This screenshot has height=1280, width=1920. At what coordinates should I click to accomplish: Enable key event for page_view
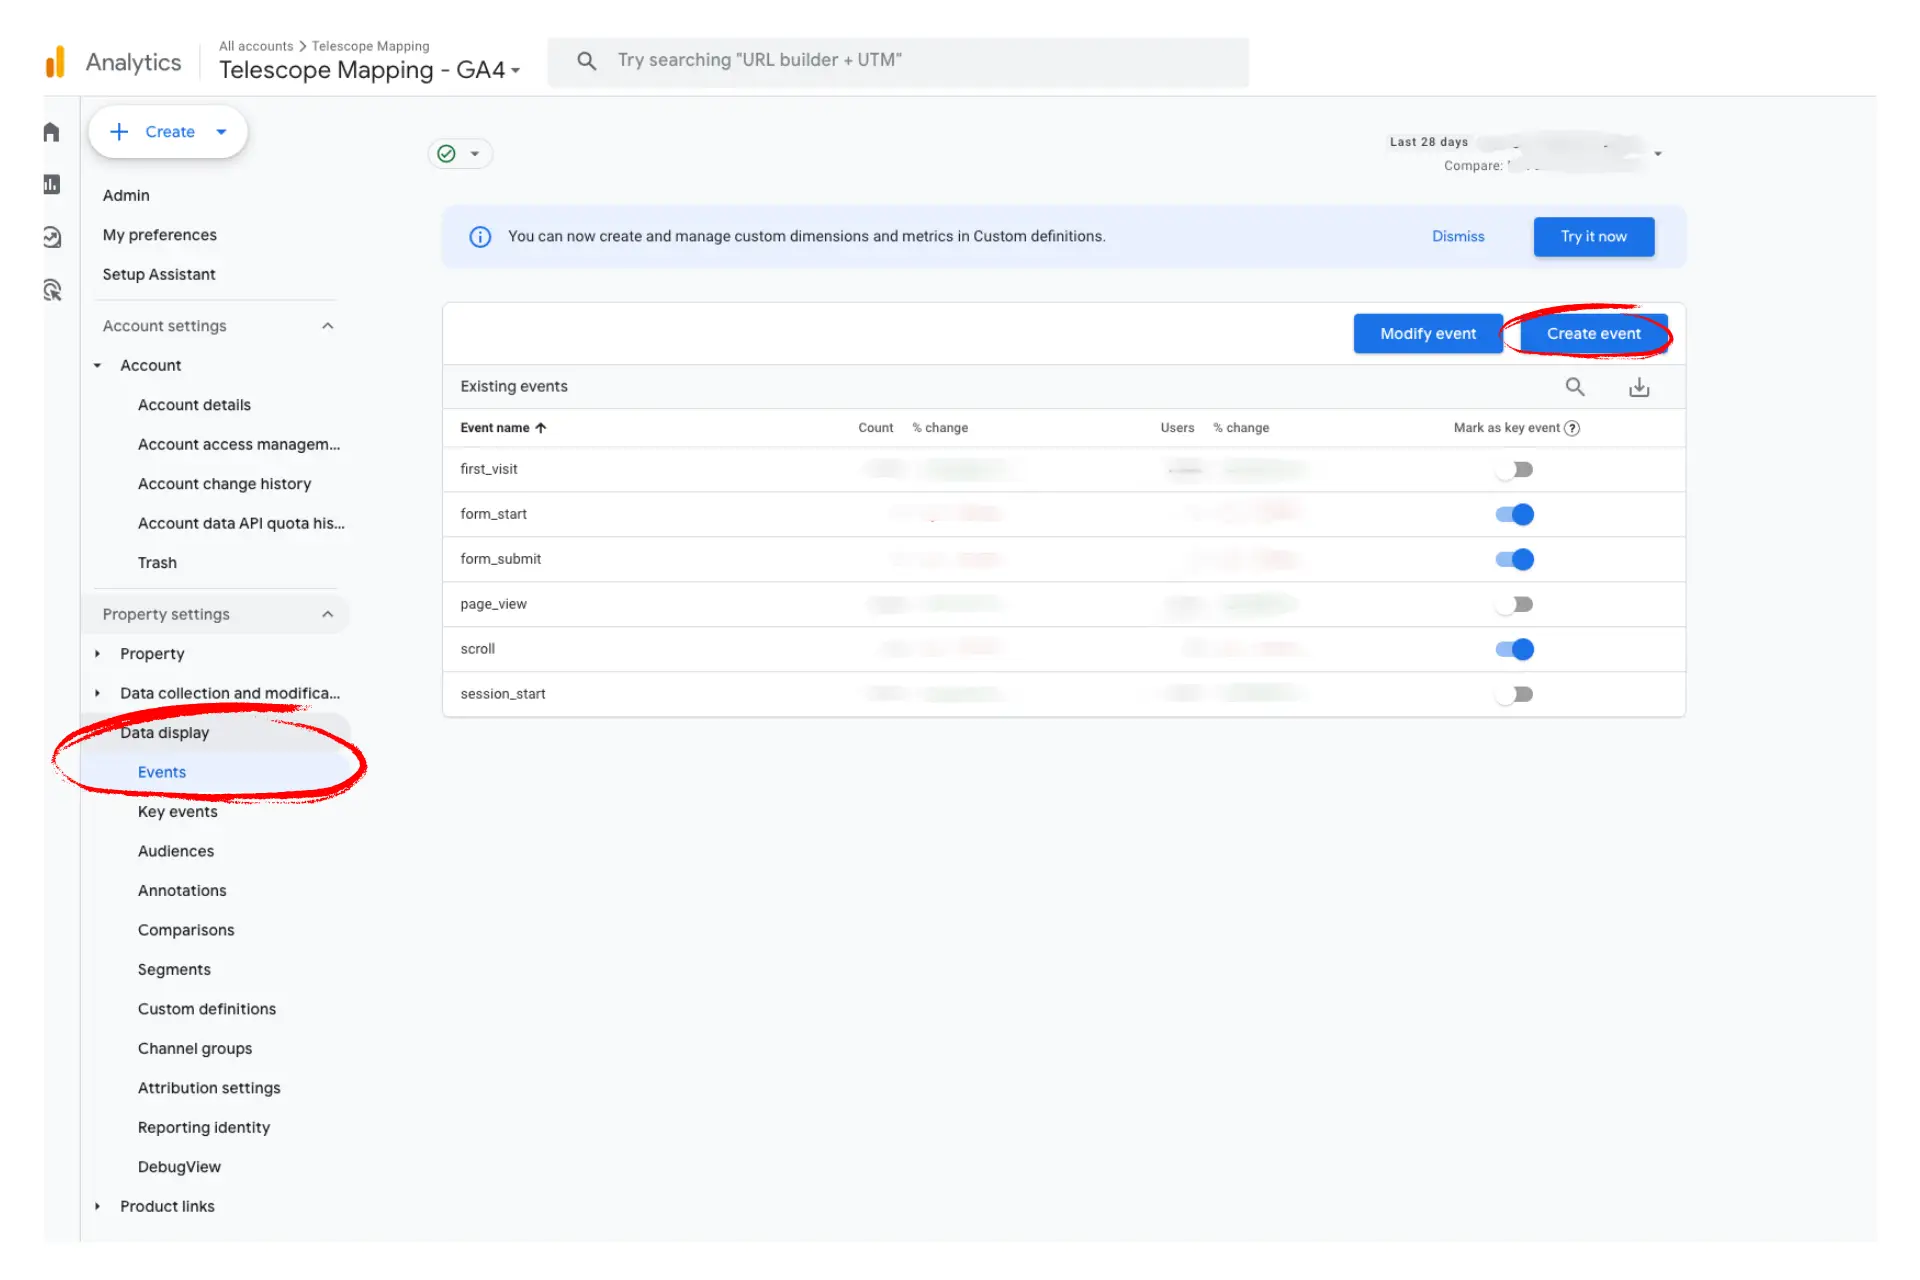coord(1514,605)
